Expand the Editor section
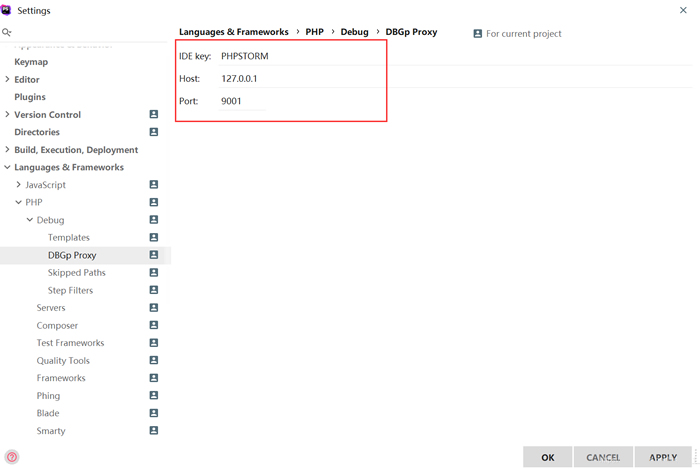 tap(7, 79)
